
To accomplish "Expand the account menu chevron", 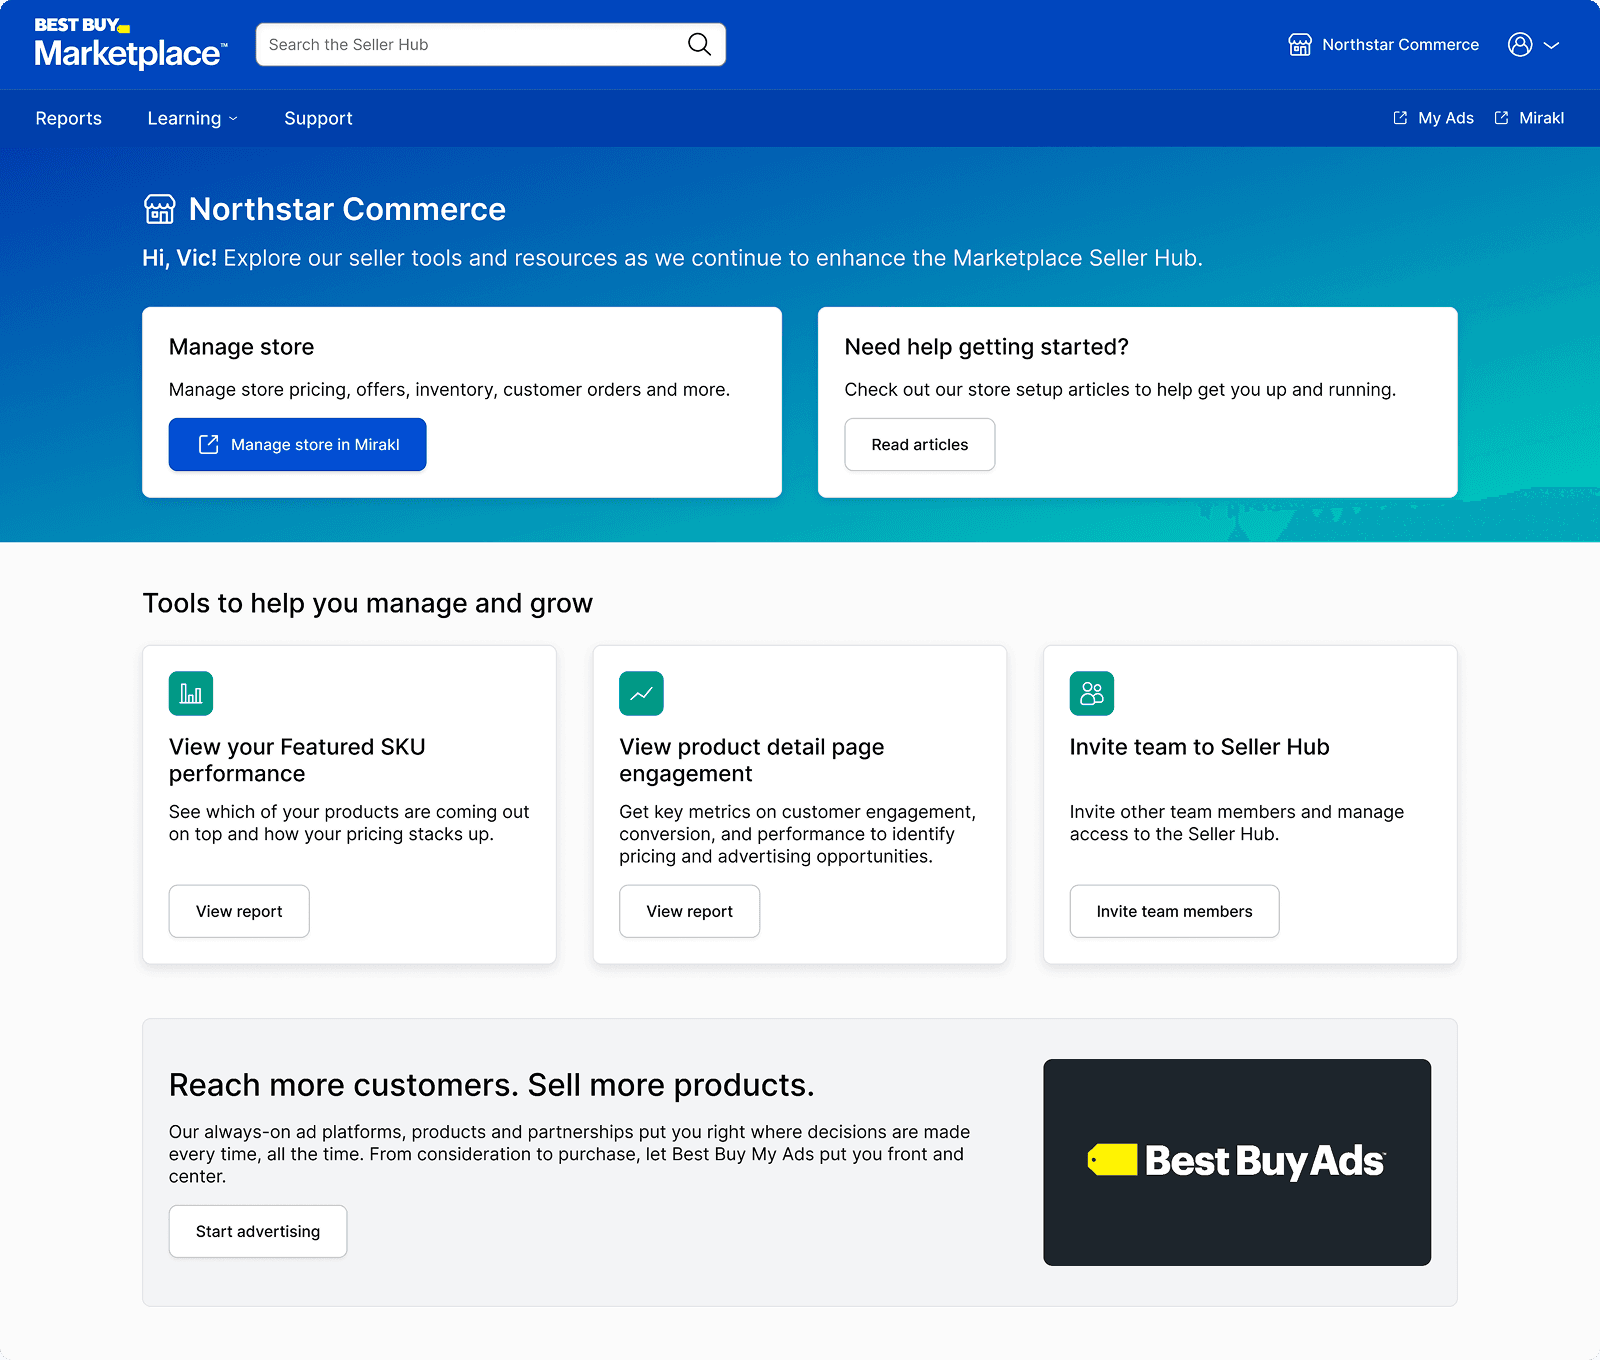I will coord(1552,45).
